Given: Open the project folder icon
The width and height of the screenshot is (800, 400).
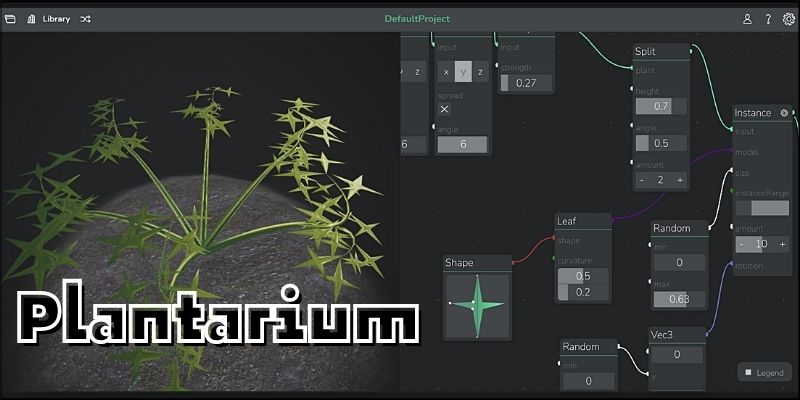Looking at the screenshot, I should (10, 19).
